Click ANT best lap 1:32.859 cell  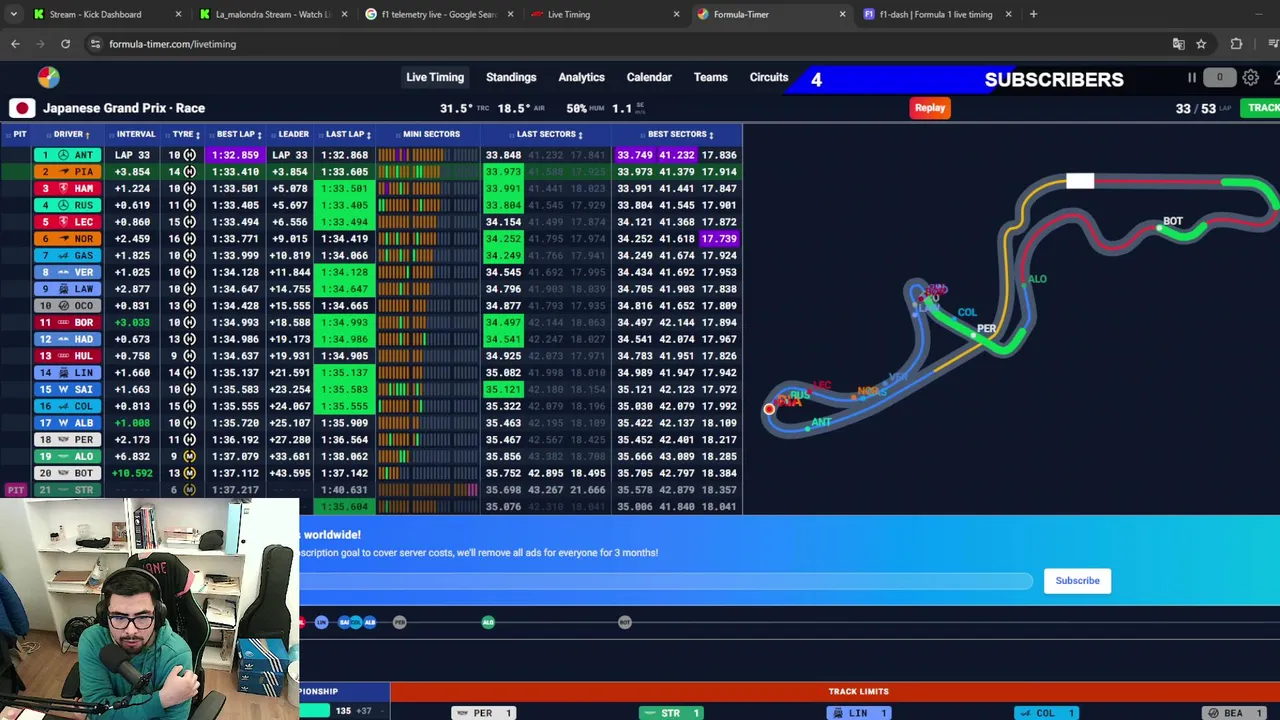click(237, 155)
